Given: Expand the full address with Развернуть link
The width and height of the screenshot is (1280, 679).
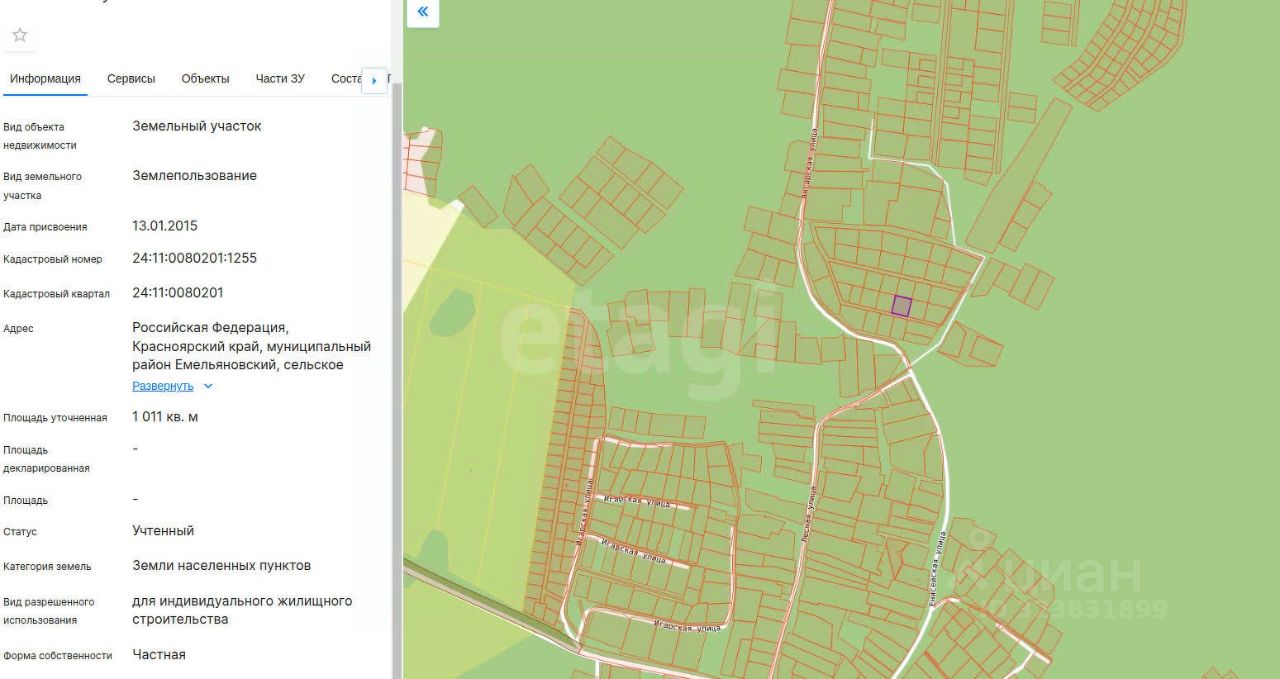Looking at the screenshot, I should coord(163,386).
